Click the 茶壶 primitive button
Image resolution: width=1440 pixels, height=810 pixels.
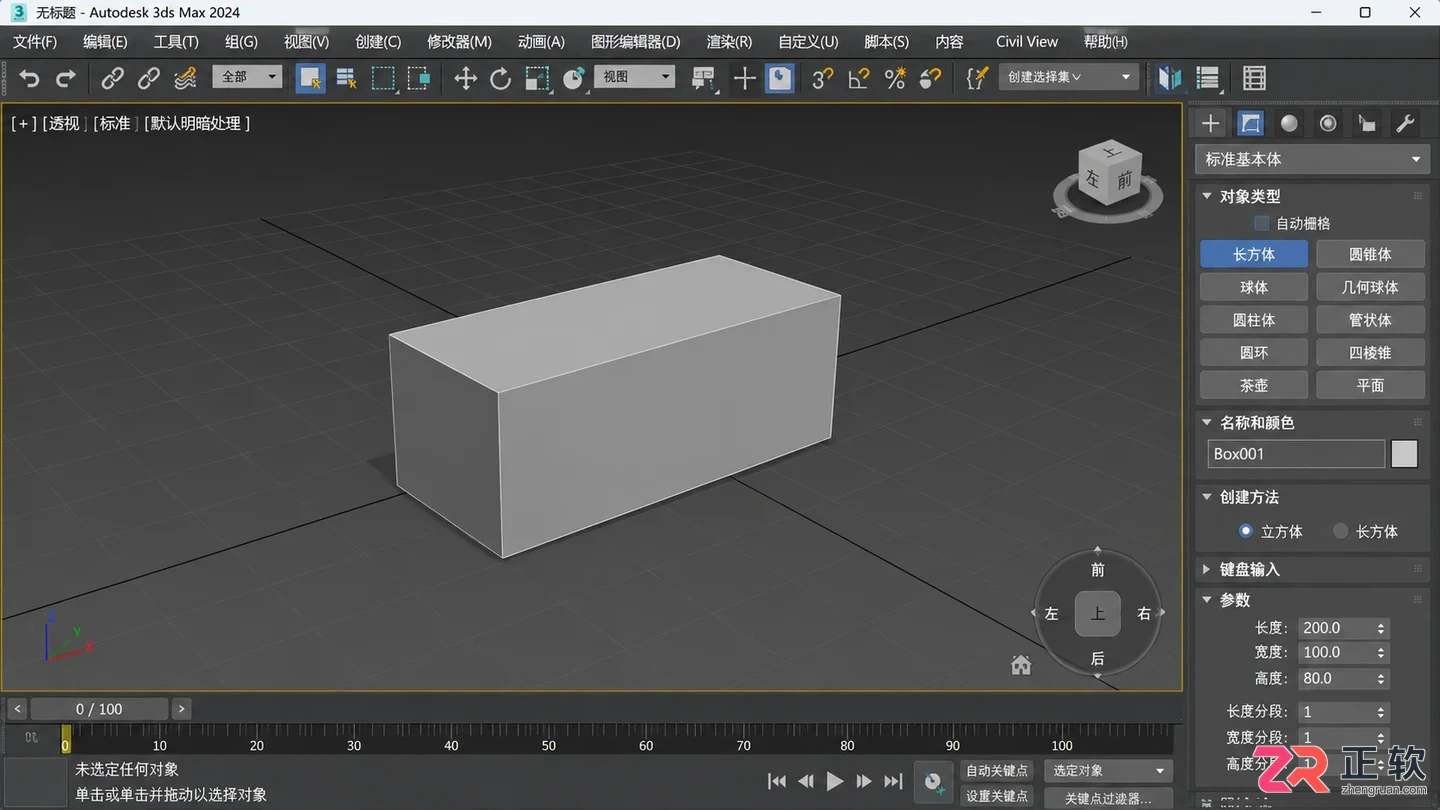point(1254,385)
